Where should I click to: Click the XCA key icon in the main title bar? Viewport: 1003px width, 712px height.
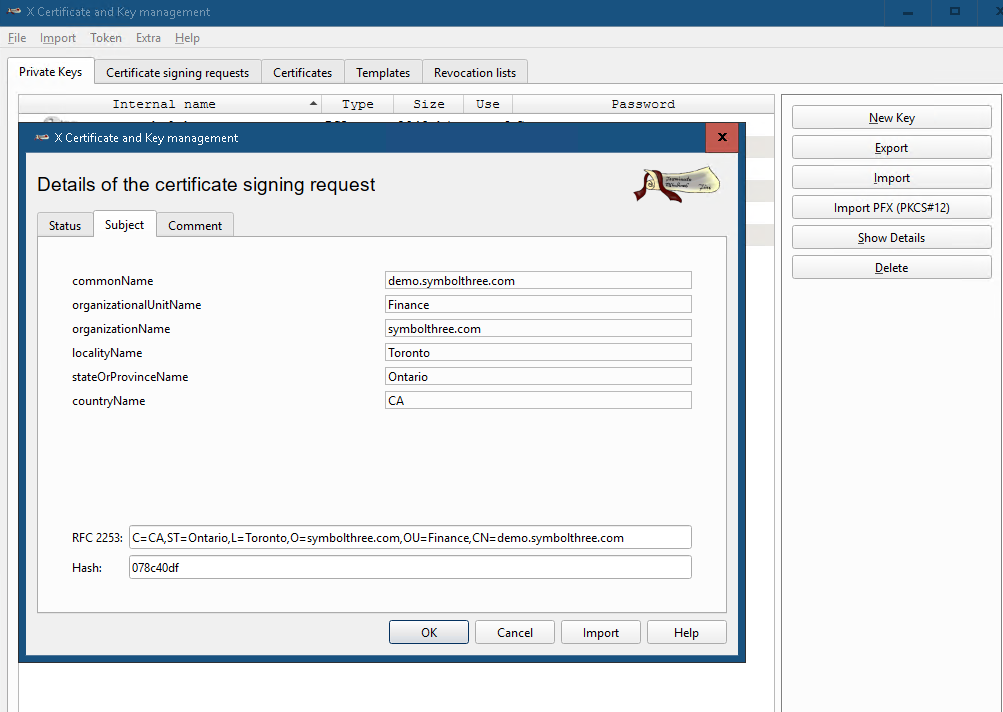(x=14, y=11)
